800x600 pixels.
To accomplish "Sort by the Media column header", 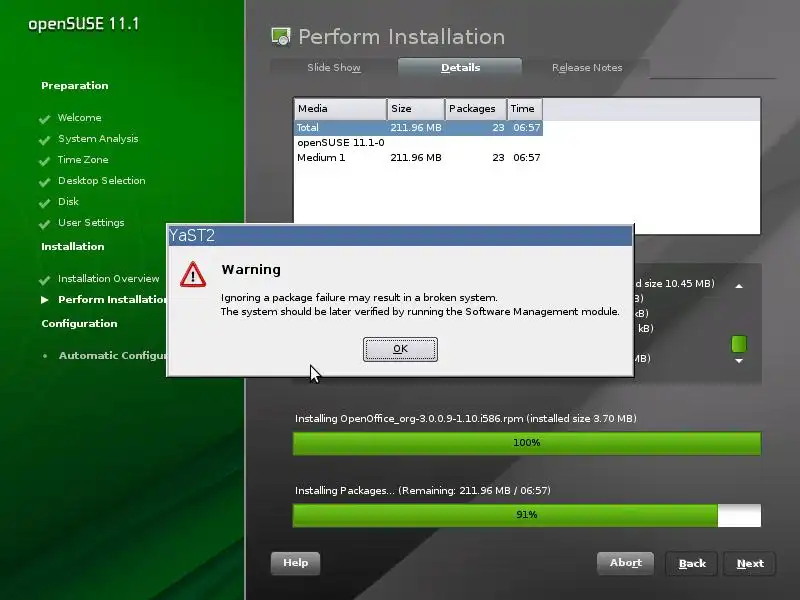I will 340,109.
